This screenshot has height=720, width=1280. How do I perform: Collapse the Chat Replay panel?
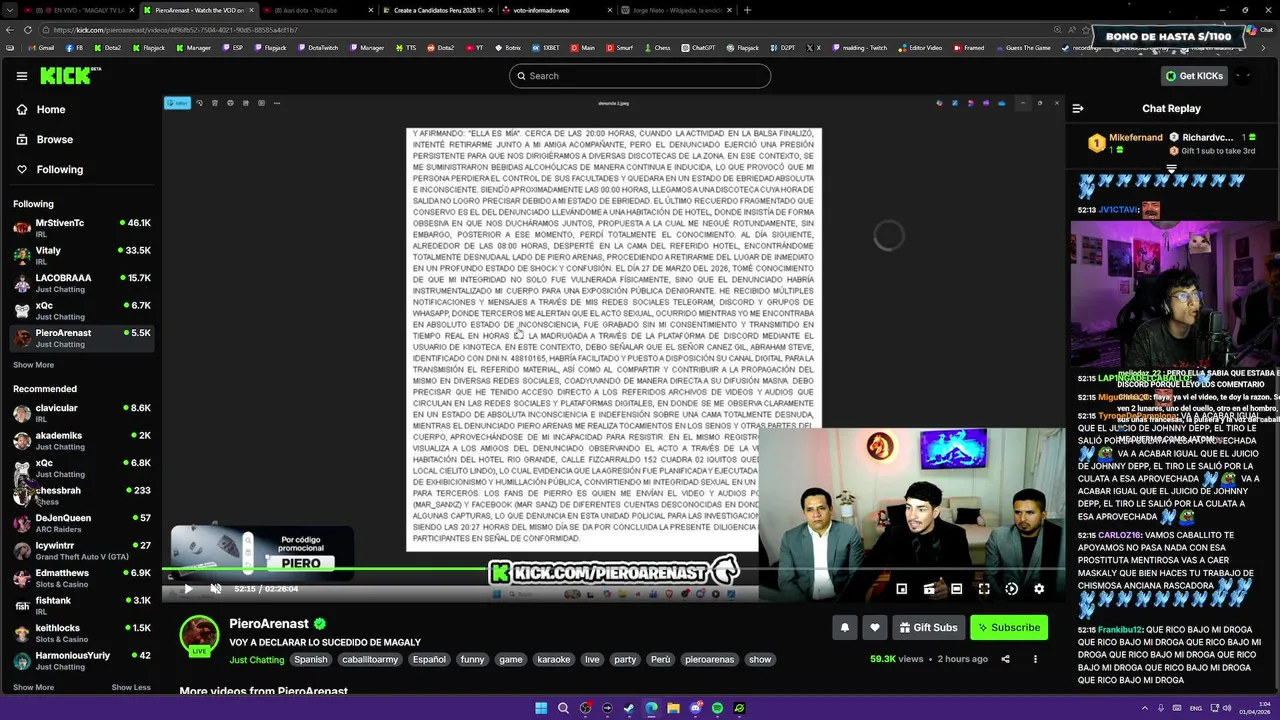(x=1078, y=108)
